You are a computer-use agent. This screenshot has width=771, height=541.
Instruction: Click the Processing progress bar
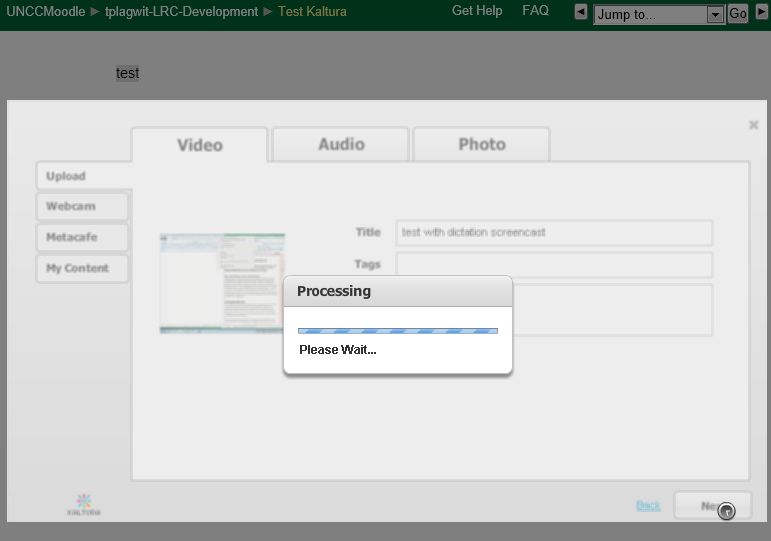click(397, 331)
